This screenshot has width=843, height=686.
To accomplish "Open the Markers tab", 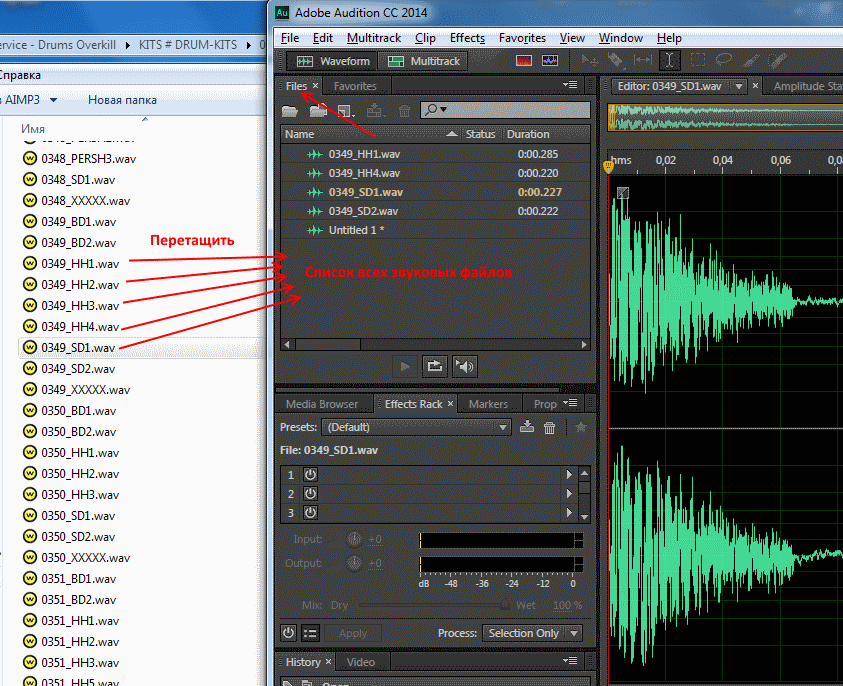I will click(x=488, y=404).
